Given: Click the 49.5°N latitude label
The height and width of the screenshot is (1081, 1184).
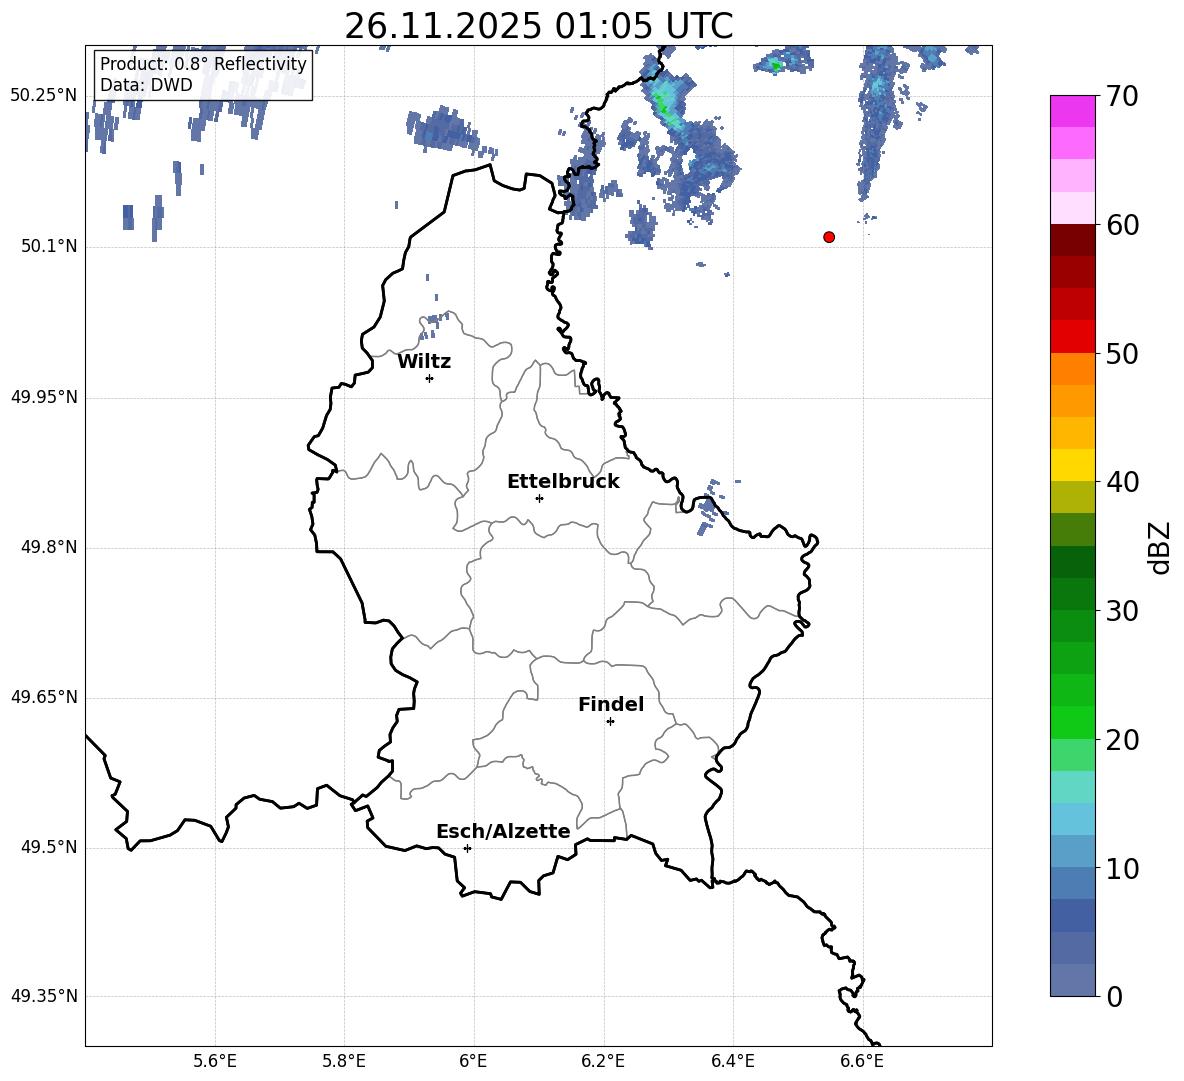Looking at the screenshot, I should tap(49, 847).
